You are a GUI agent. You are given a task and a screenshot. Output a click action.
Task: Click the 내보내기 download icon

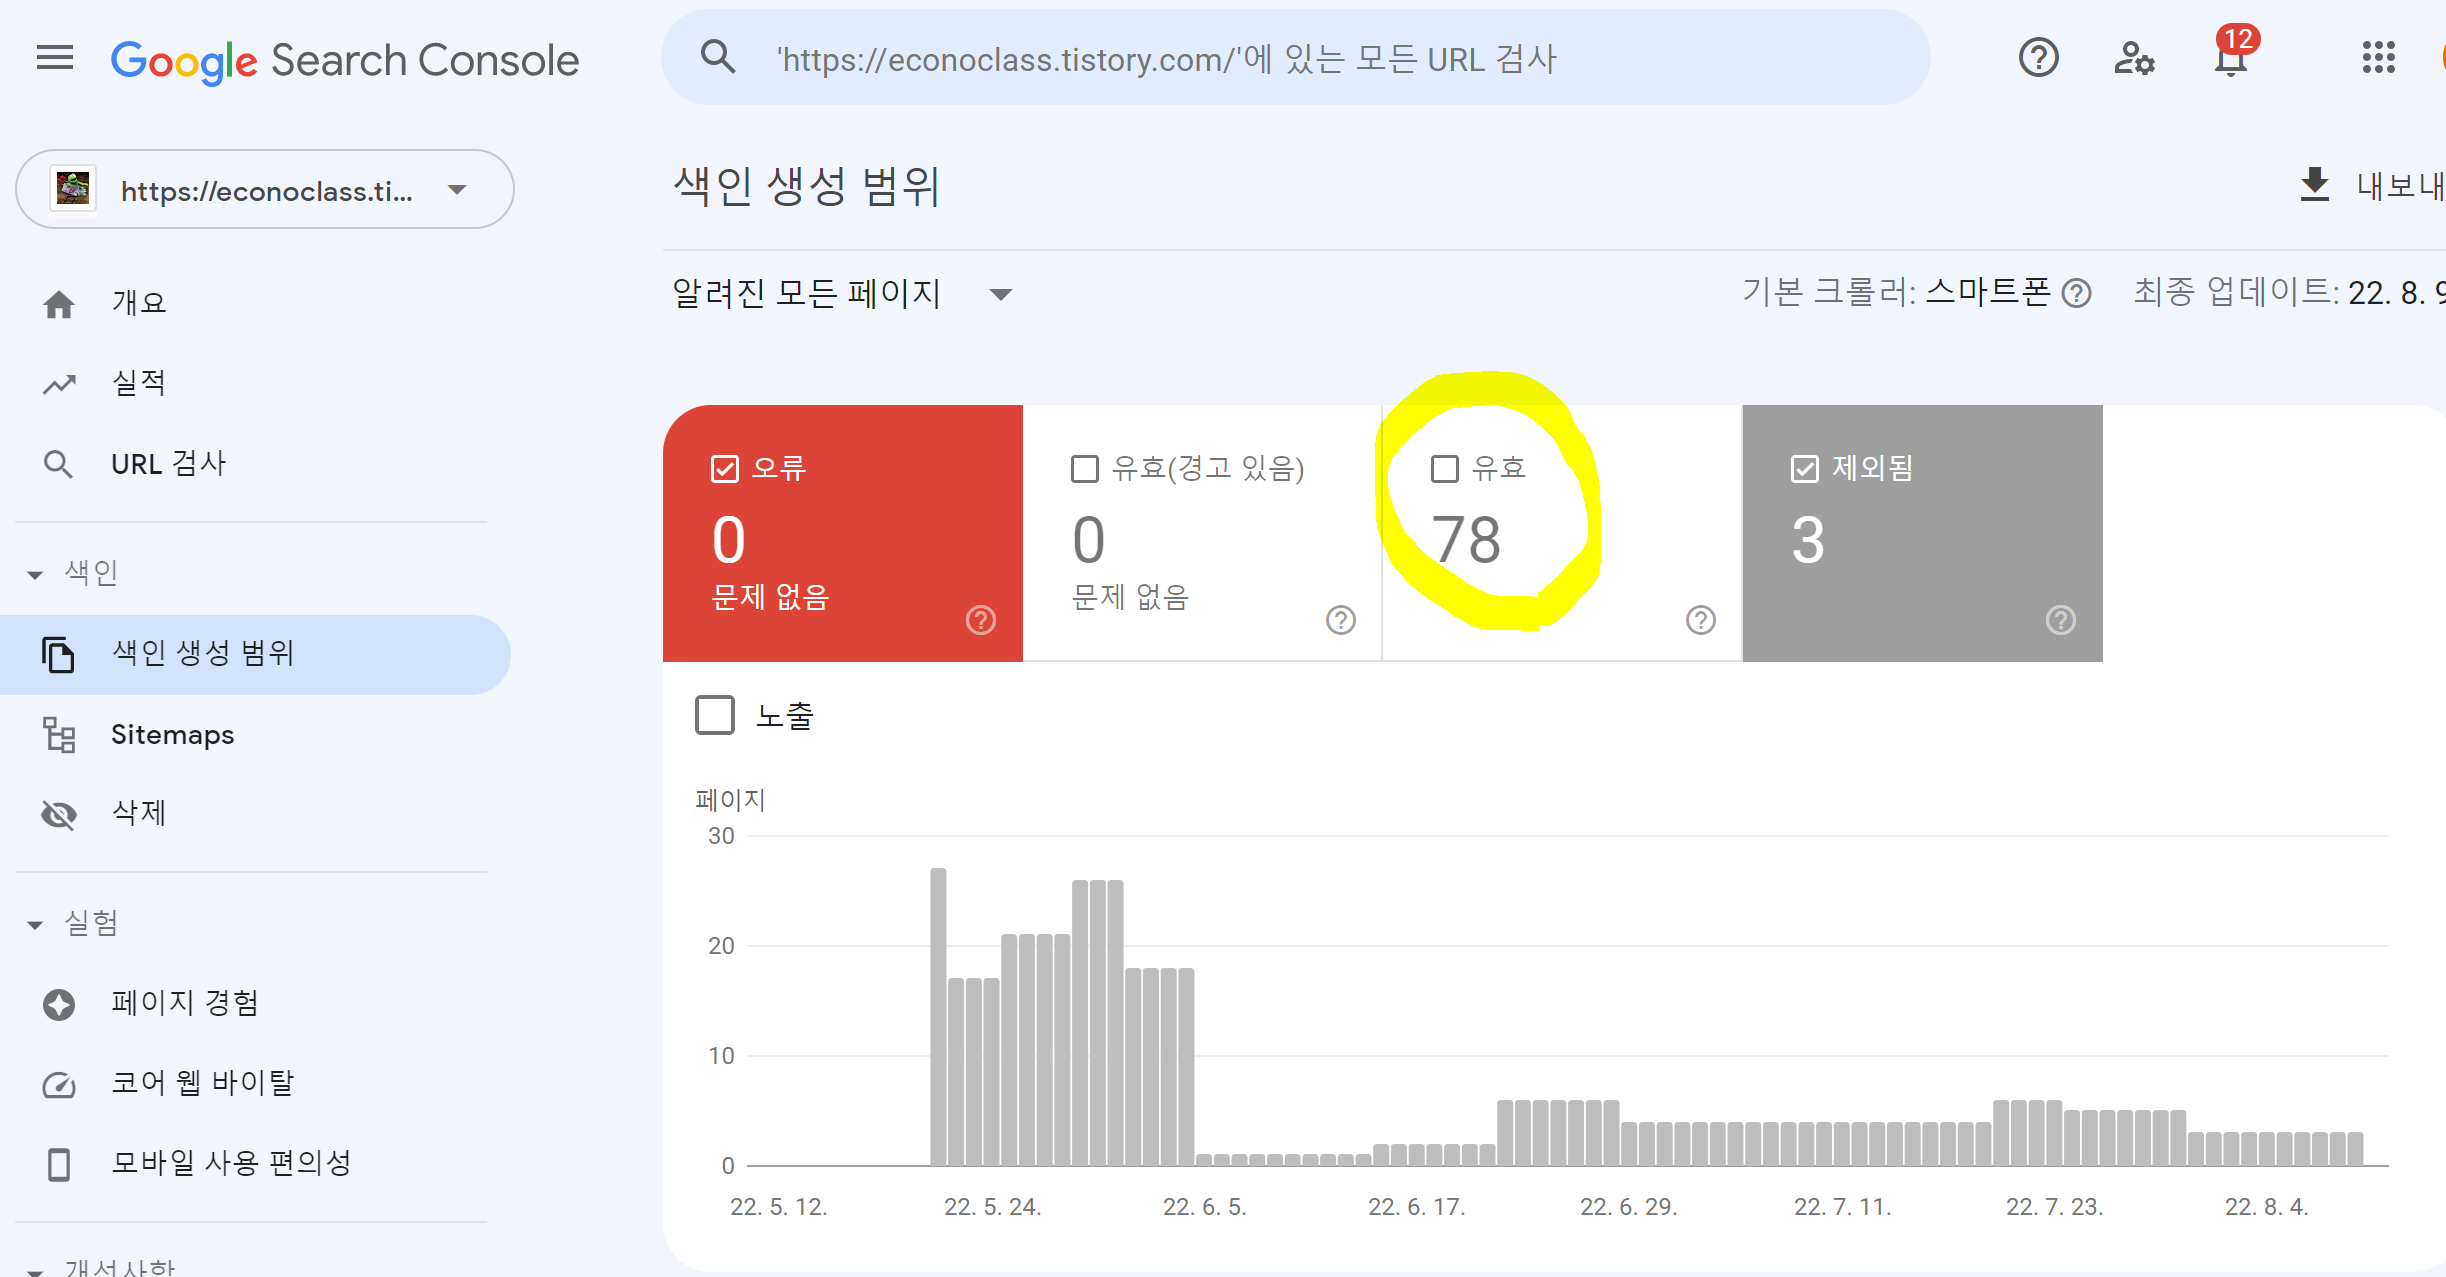[x=2314, y=185]
